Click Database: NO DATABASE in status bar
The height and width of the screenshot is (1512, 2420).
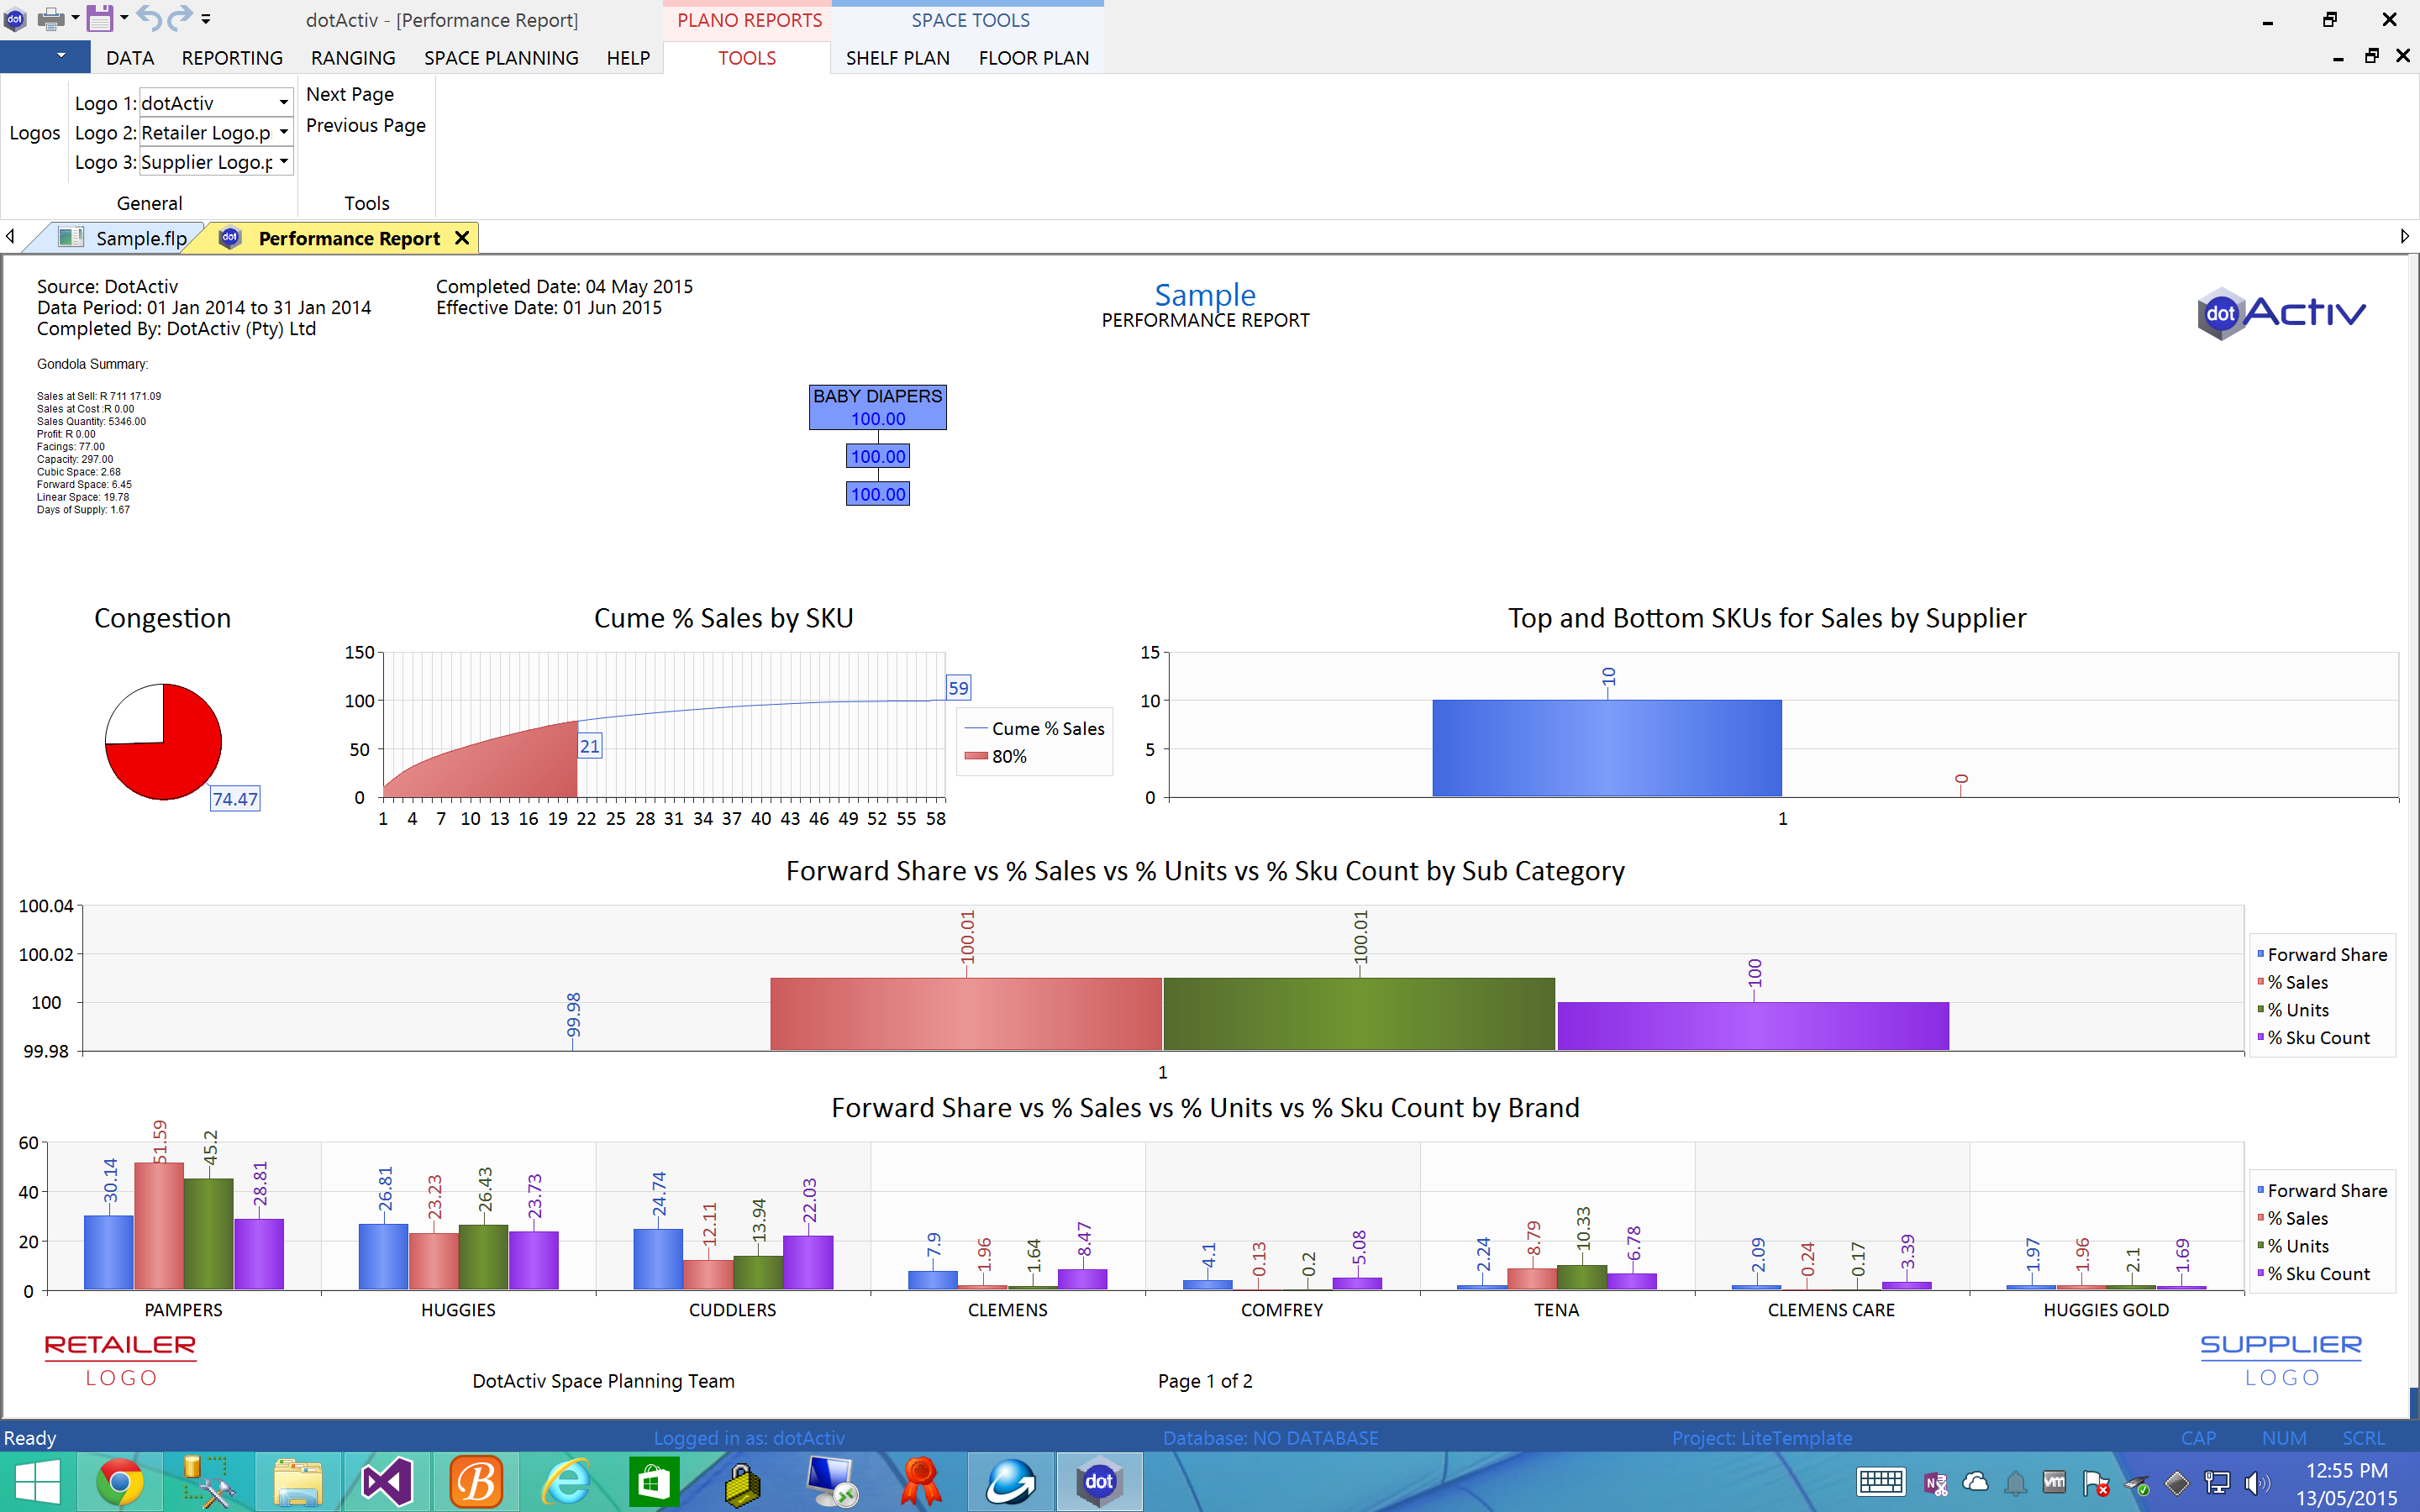[1270, 1438]
